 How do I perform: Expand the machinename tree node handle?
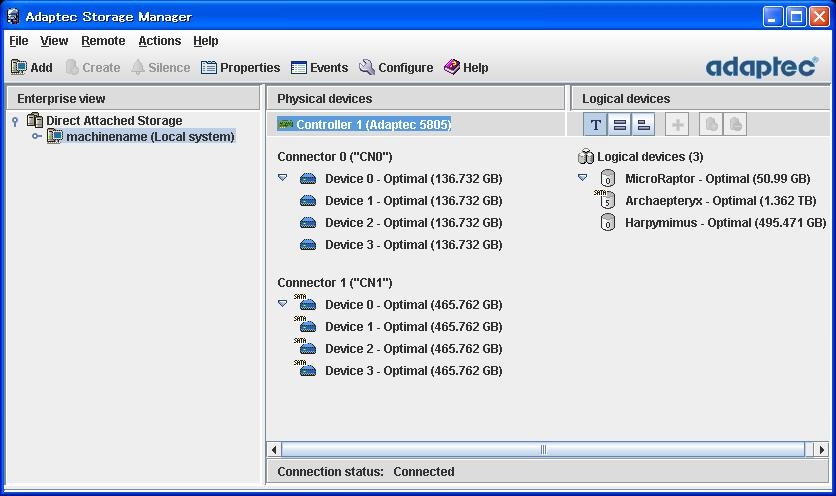coord(37,137)
